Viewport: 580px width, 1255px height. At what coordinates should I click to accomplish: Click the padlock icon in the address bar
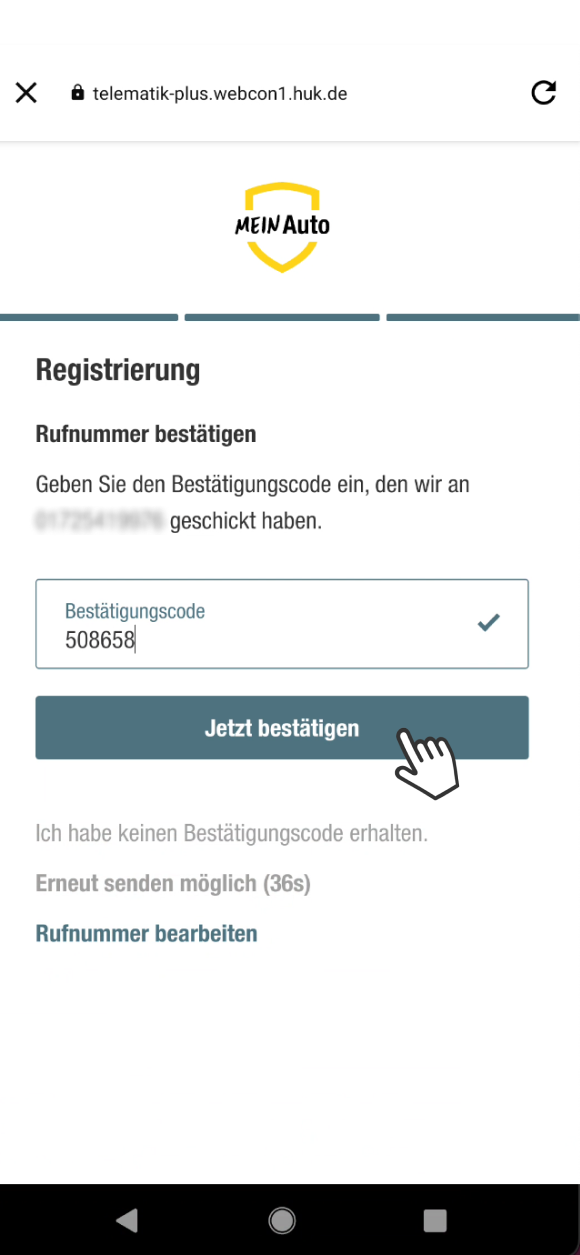pyautogui.click(x=76, y=93)
